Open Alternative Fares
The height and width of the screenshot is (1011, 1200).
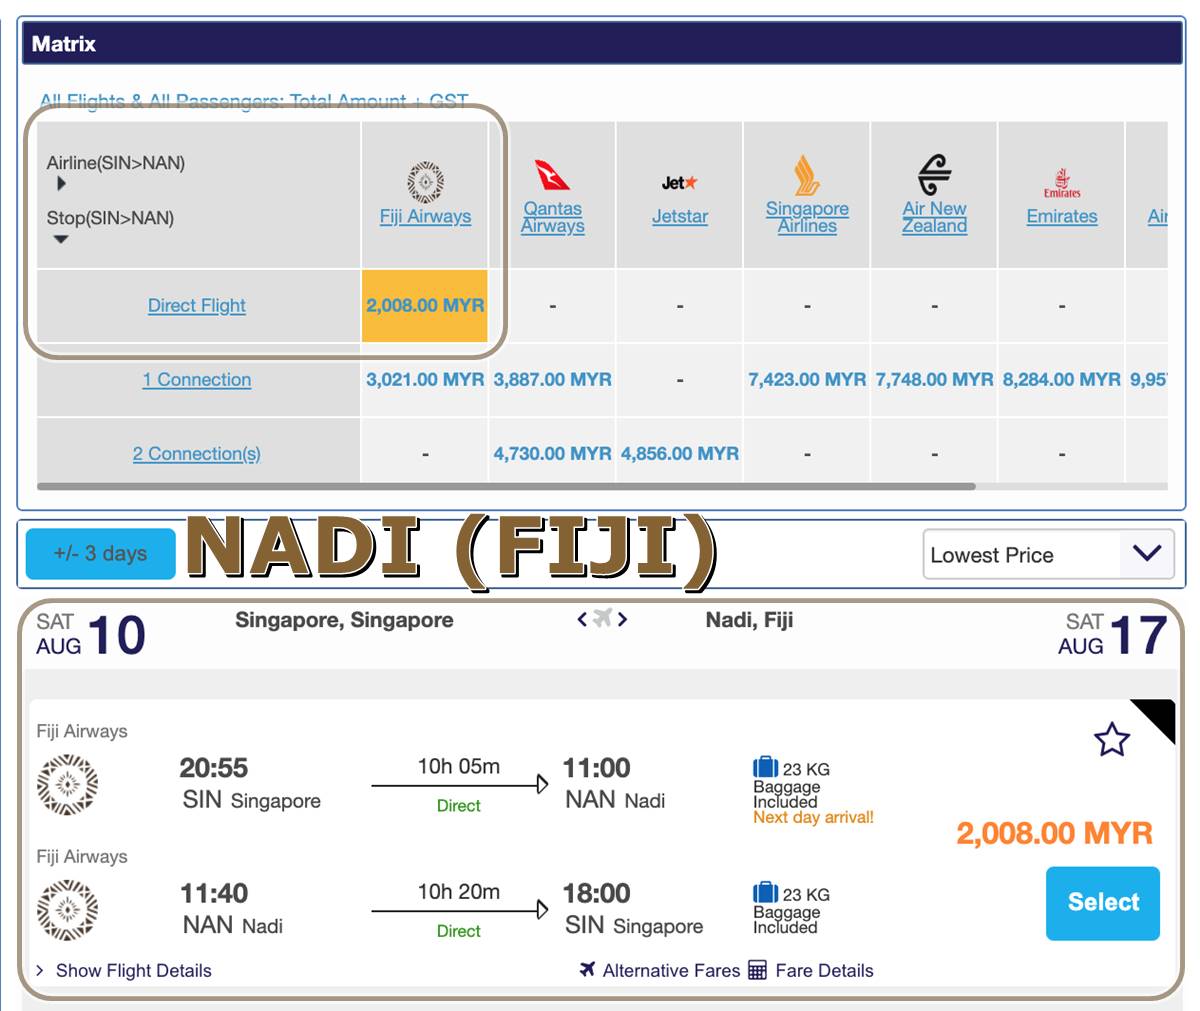(x=671, y=970)
